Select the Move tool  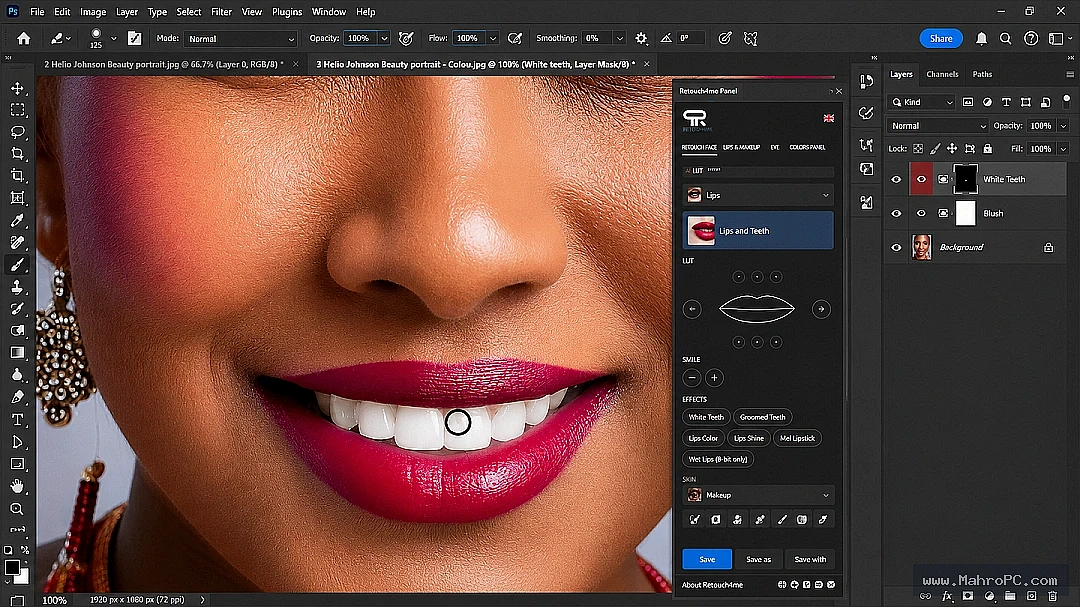(17, 88)
